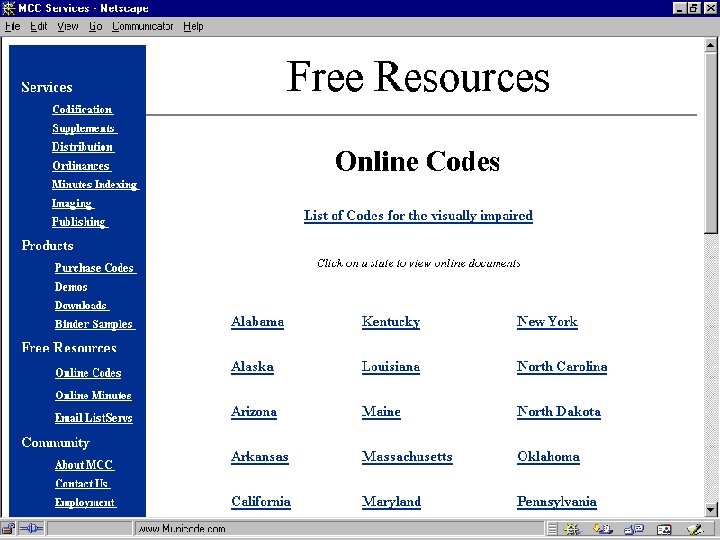Click the scrollbar up arrow
The width and height of the screenshot is (720, 540).
tap(710, 45)
